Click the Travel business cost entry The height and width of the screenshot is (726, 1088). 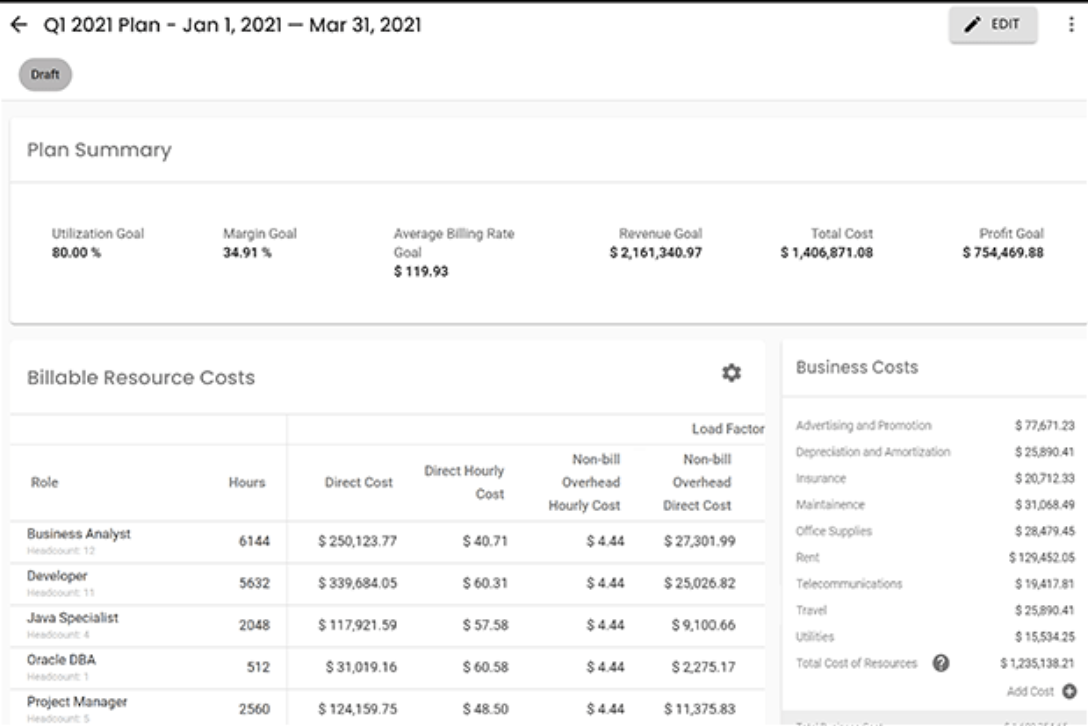[x=811, y=610]
